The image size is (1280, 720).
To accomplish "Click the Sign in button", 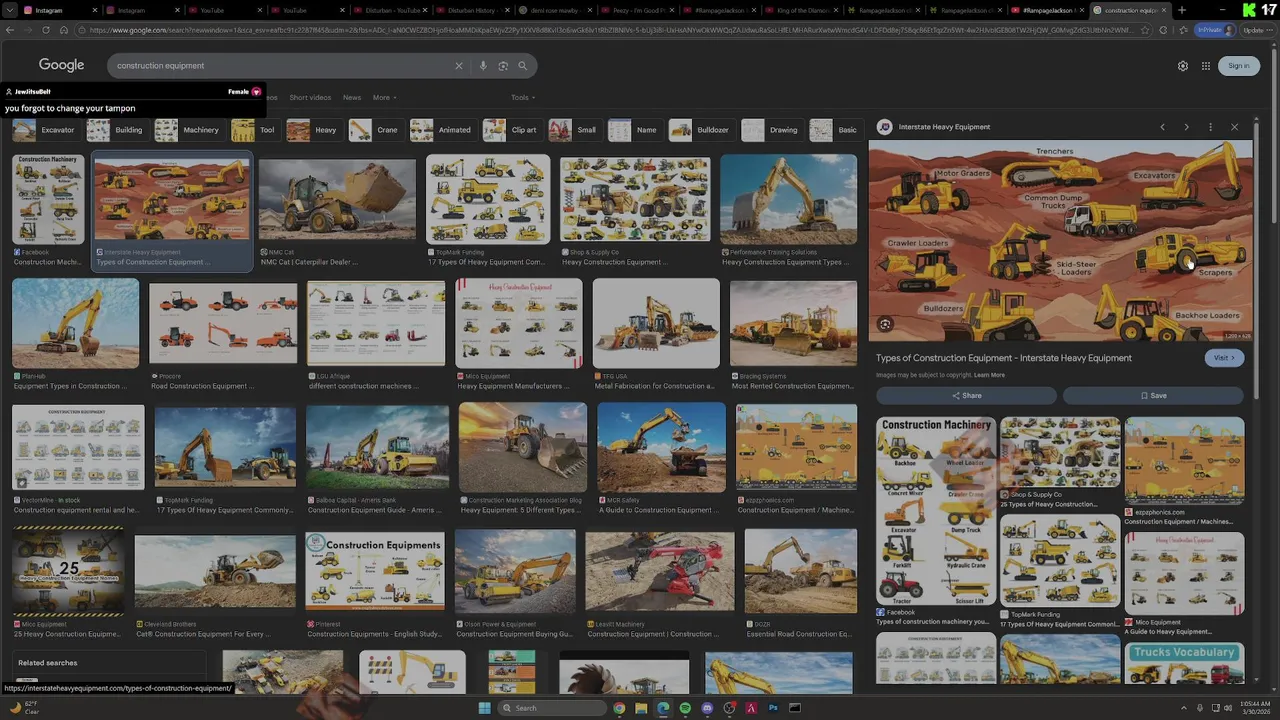I will [x=1238, y=66].
